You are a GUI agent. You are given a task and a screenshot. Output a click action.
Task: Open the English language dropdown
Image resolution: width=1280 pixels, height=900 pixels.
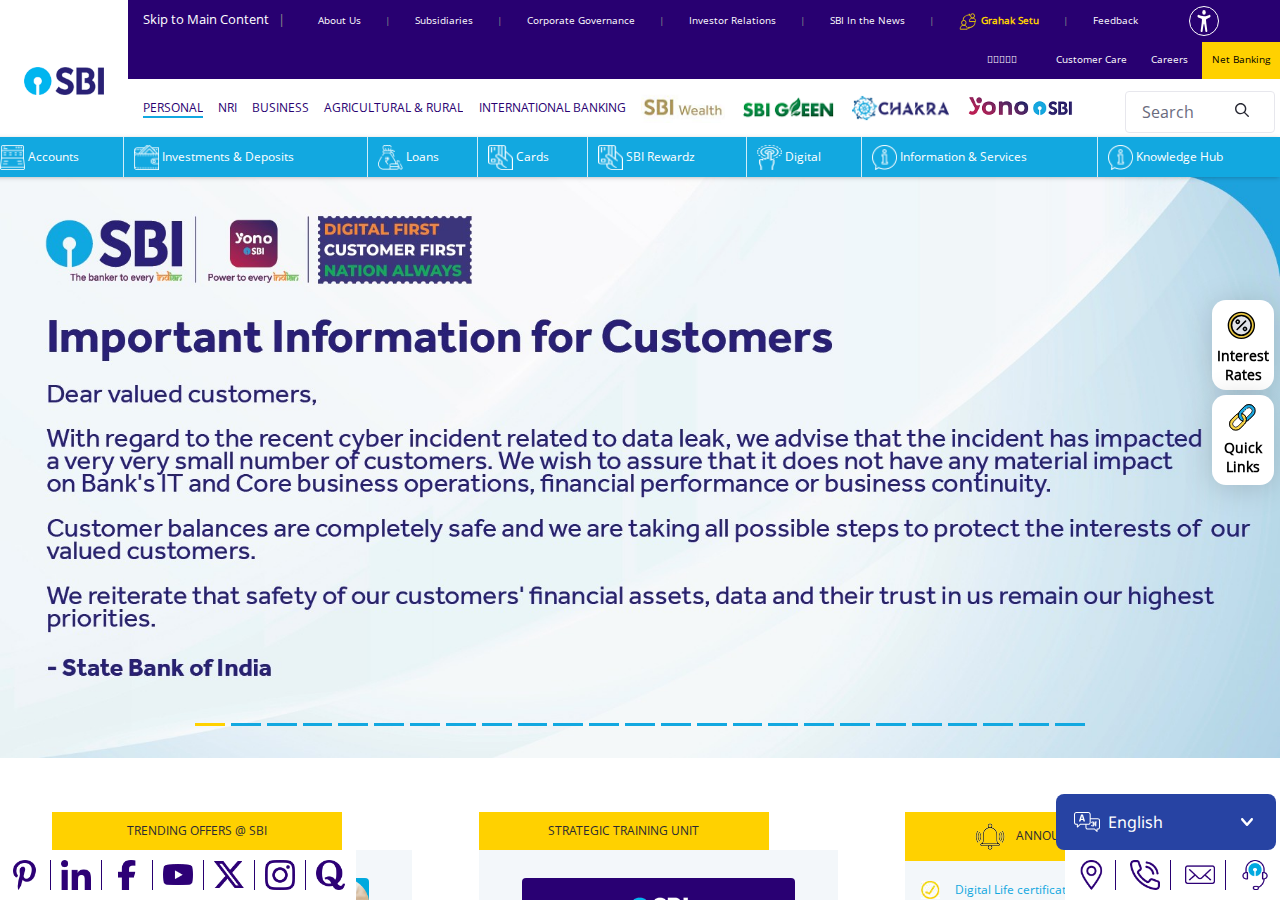(1166, 822)
